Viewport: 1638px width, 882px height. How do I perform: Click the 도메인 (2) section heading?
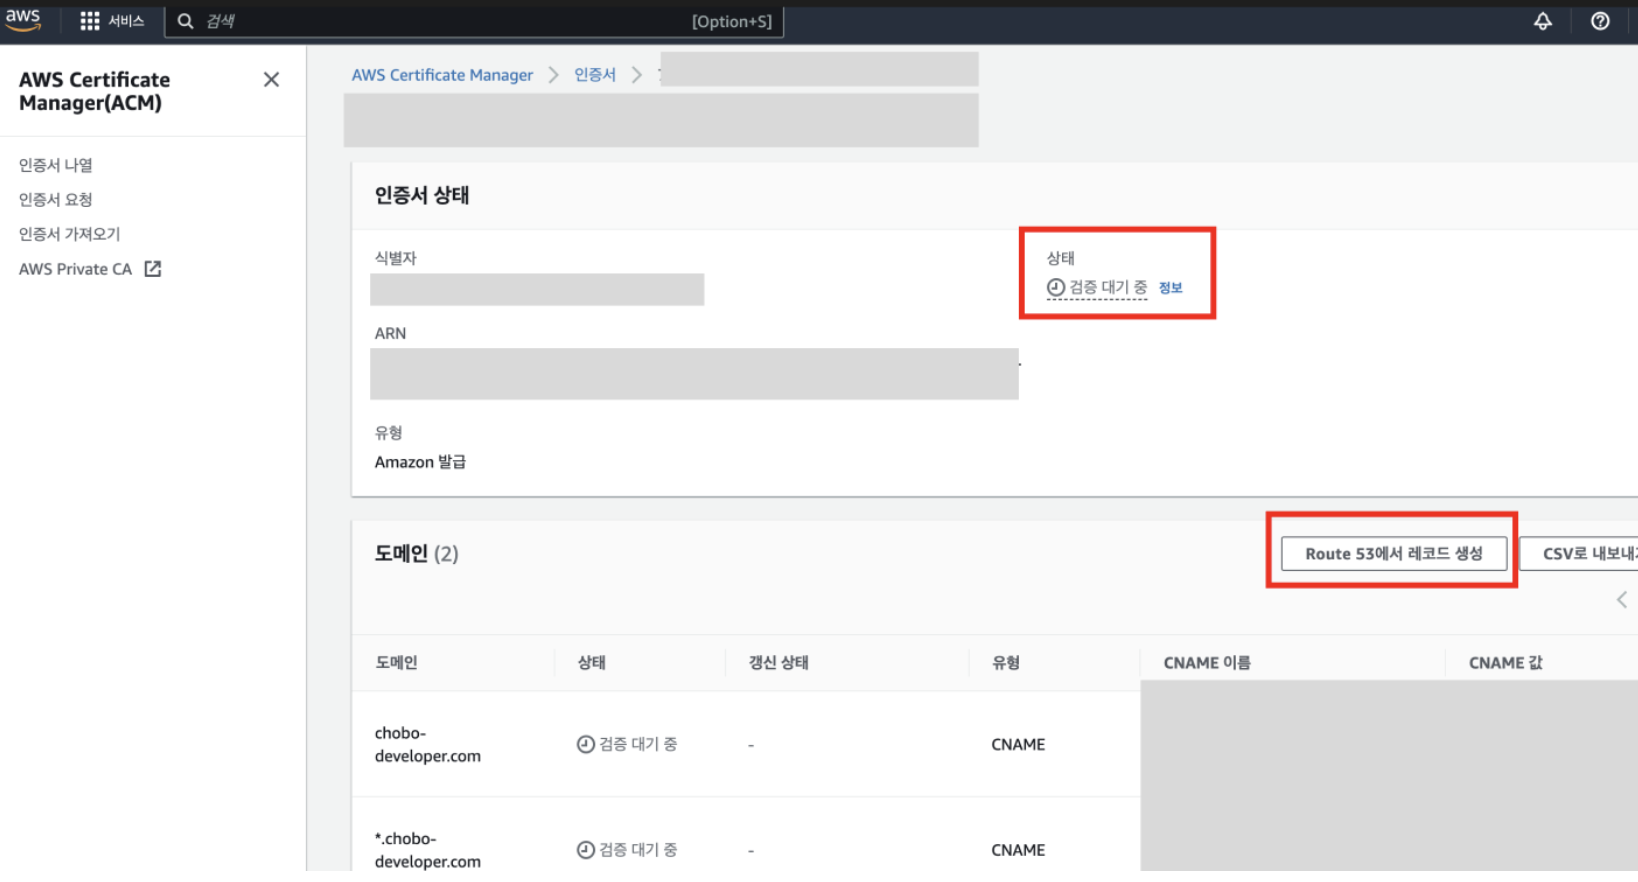(x=416, y=554)
